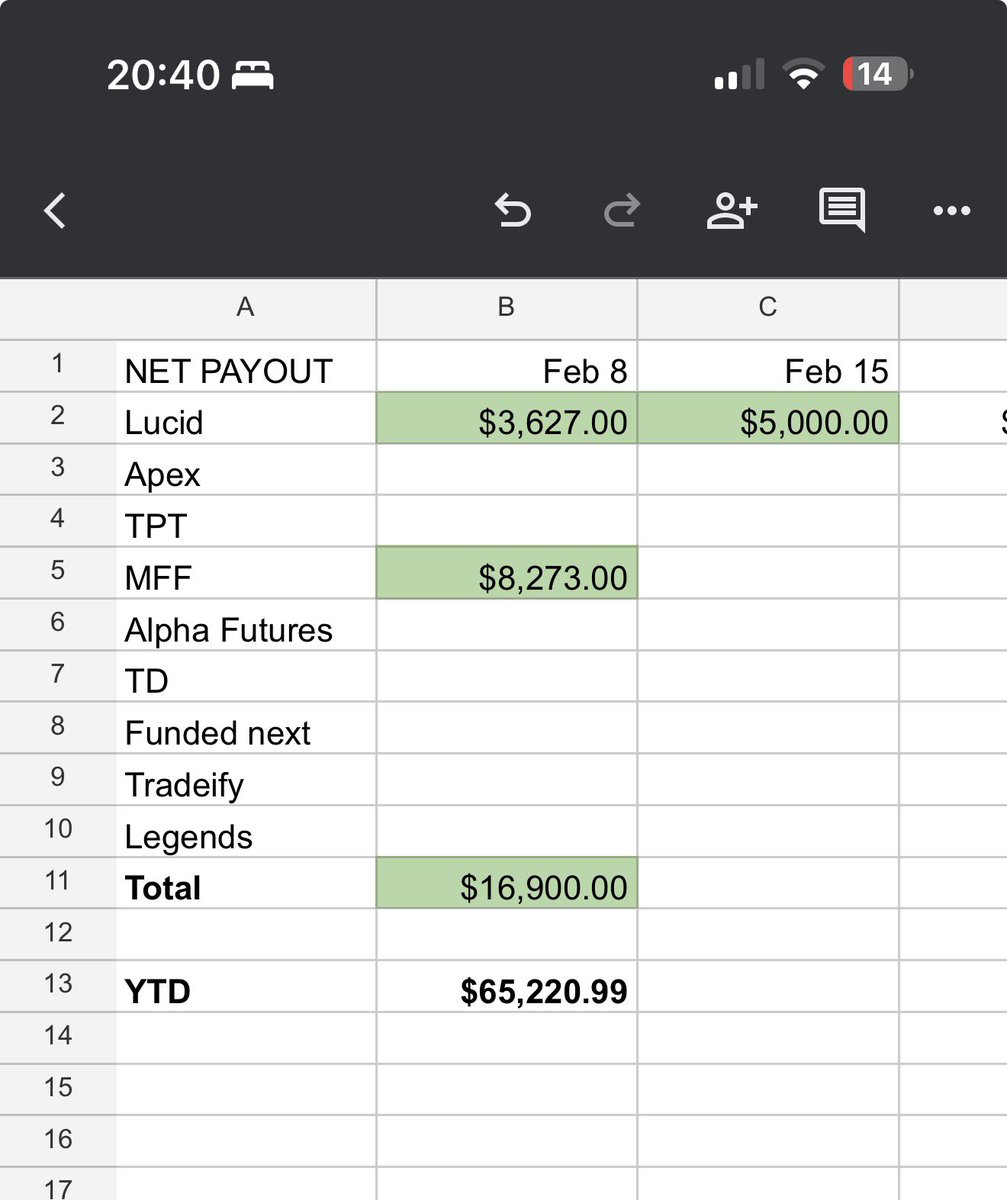The image size is (1007, 1200).
Task: Select empty Tradeify cell under Feb 8
Action: point(507,780)
